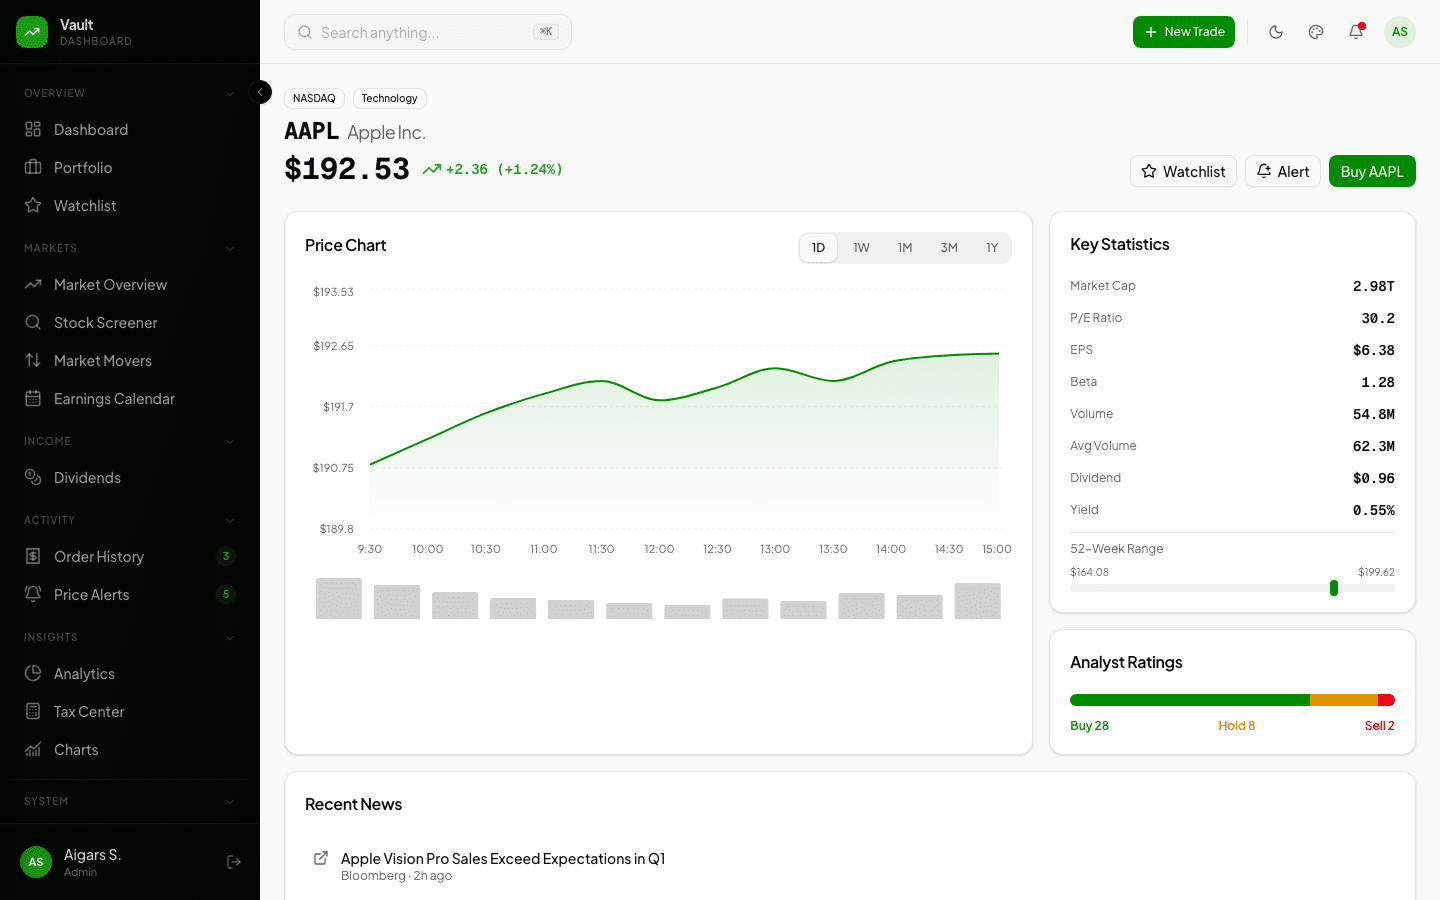Switch chart to 1W timeframe
This screenshot has width=1440, height=900.
[x=861, y=247]
